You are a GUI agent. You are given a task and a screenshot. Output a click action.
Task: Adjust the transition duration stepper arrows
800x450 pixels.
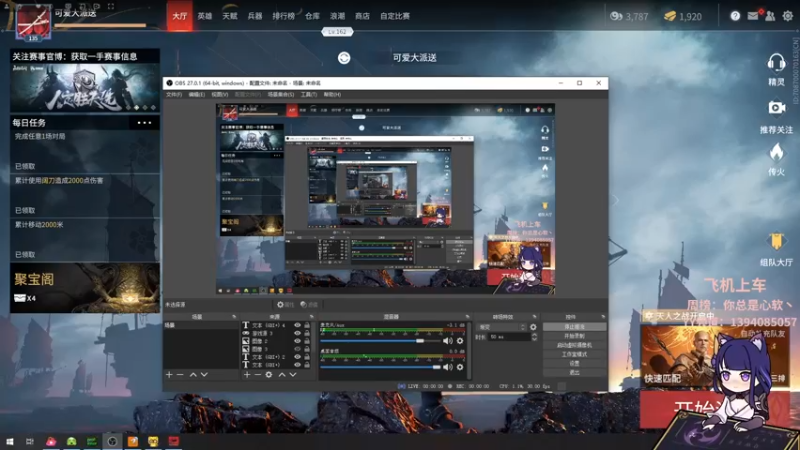(534, 337)
